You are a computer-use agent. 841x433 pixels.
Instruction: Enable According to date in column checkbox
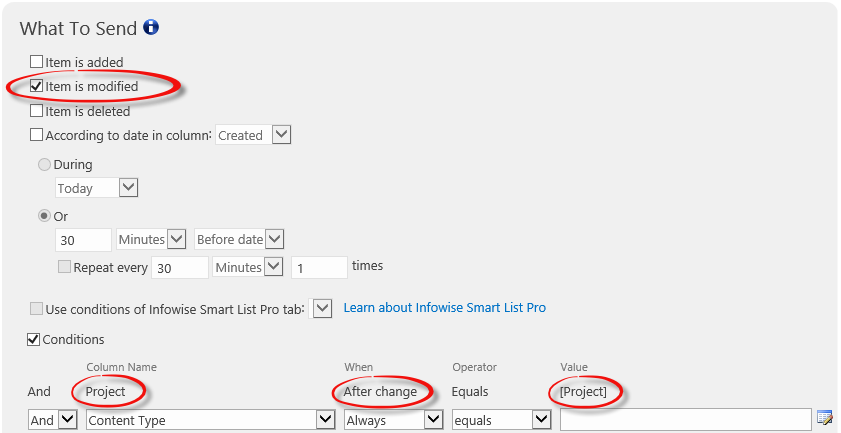pyautogui.click(x=36, y=135)
